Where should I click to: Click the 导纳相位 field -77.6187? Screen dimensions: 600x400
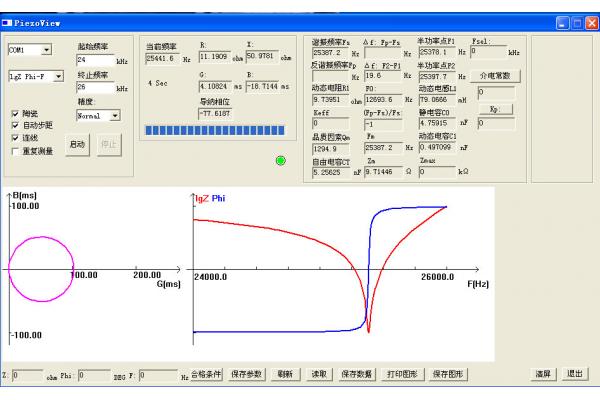pos(215,114)
